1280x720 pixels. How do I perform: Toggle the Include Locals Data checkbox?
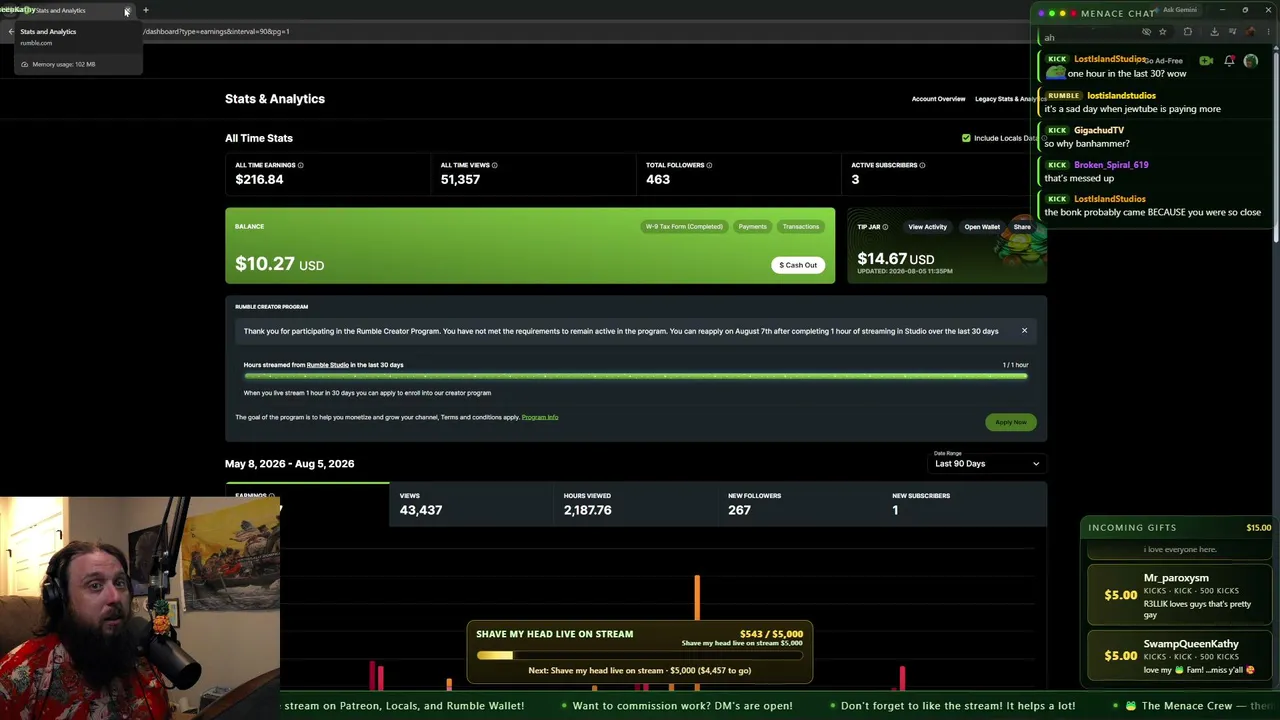(966, 138)
